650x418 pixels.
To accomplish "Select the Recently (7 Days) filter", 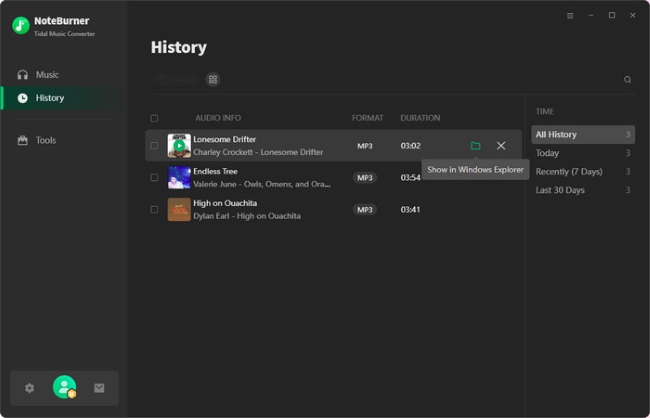I will pyautogui.click(x=583, y=172).
